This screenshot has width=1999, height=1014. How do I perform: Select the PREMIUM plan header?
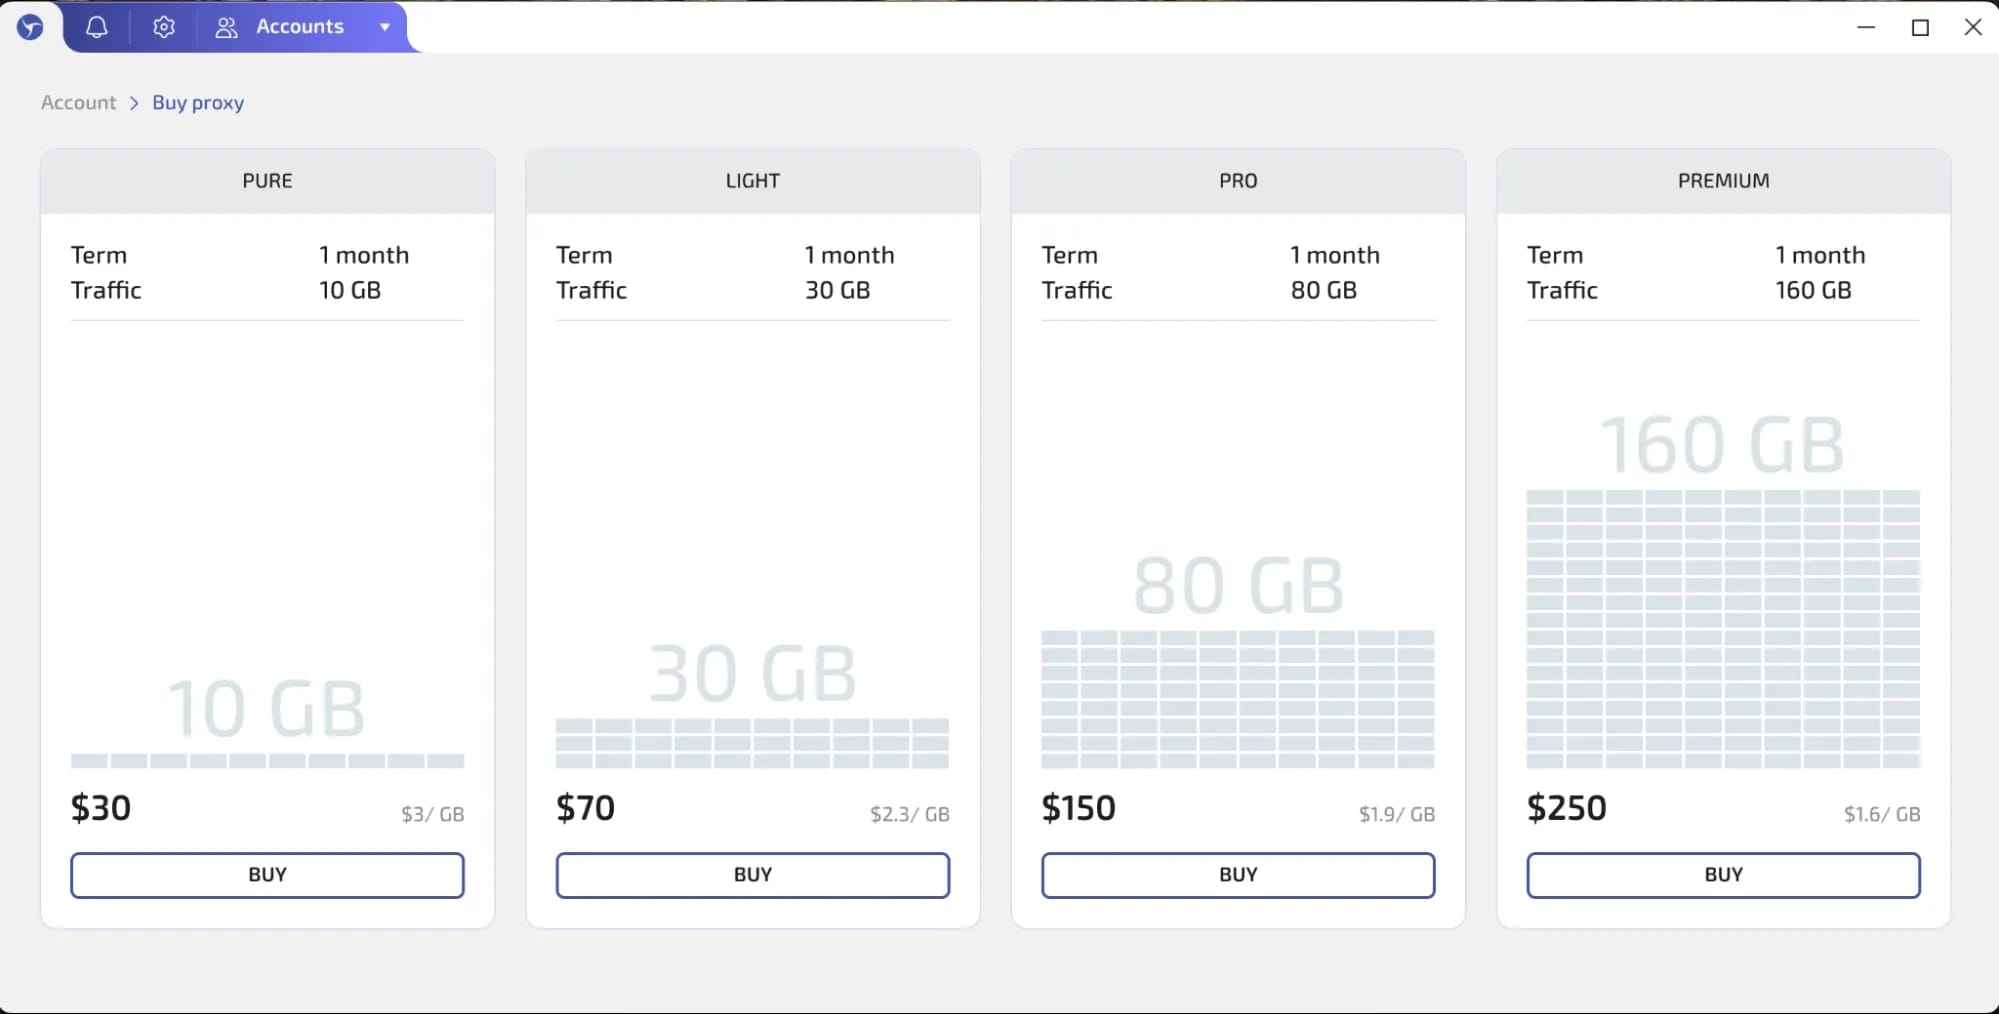pyautogui.click(x=1723, y=181)
